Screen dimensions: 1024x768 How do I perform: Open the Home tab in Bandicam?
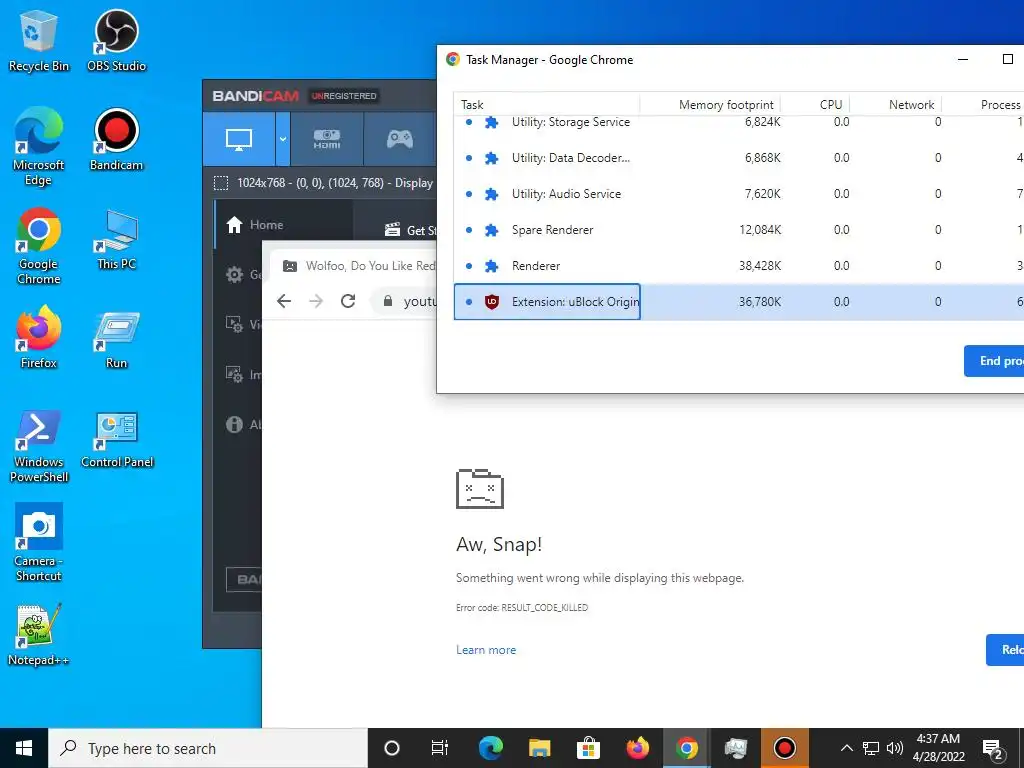283,225
